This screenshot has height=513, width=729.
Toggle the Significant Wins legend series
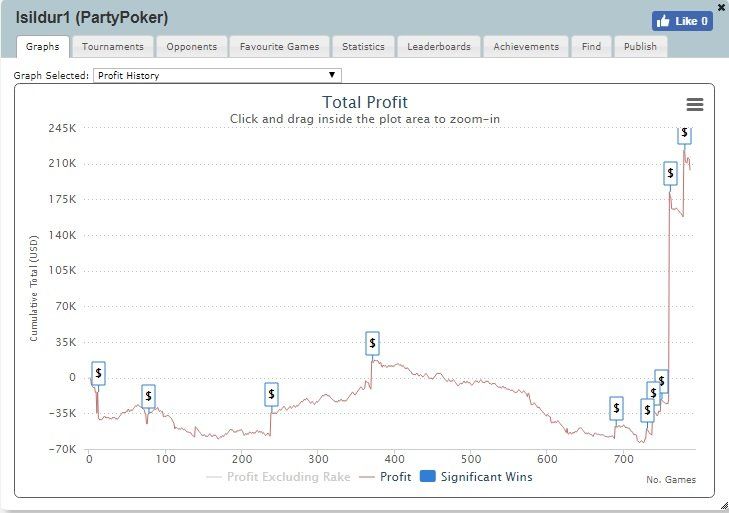click(x=476, y=477)
